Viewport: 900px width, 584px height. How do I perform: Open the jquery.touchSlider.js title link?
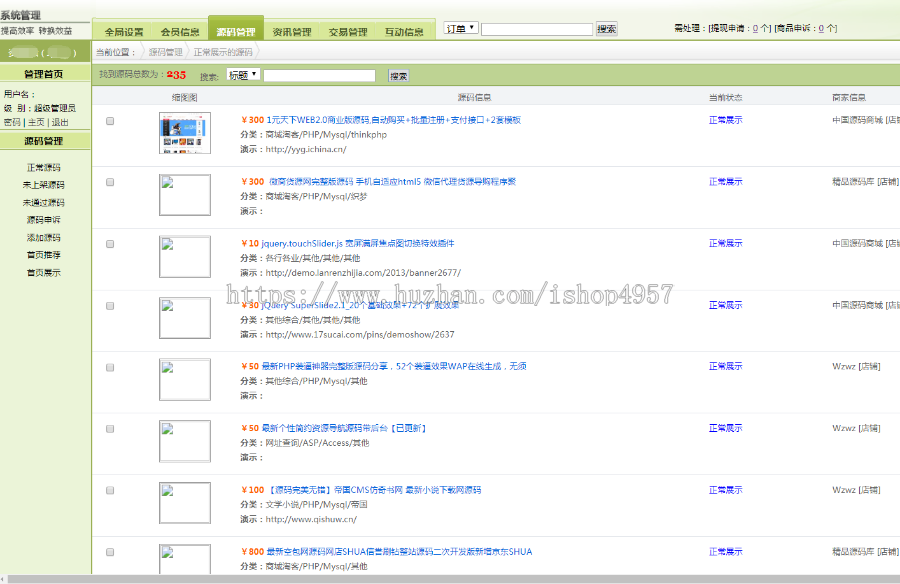click(x=358, y=243)
